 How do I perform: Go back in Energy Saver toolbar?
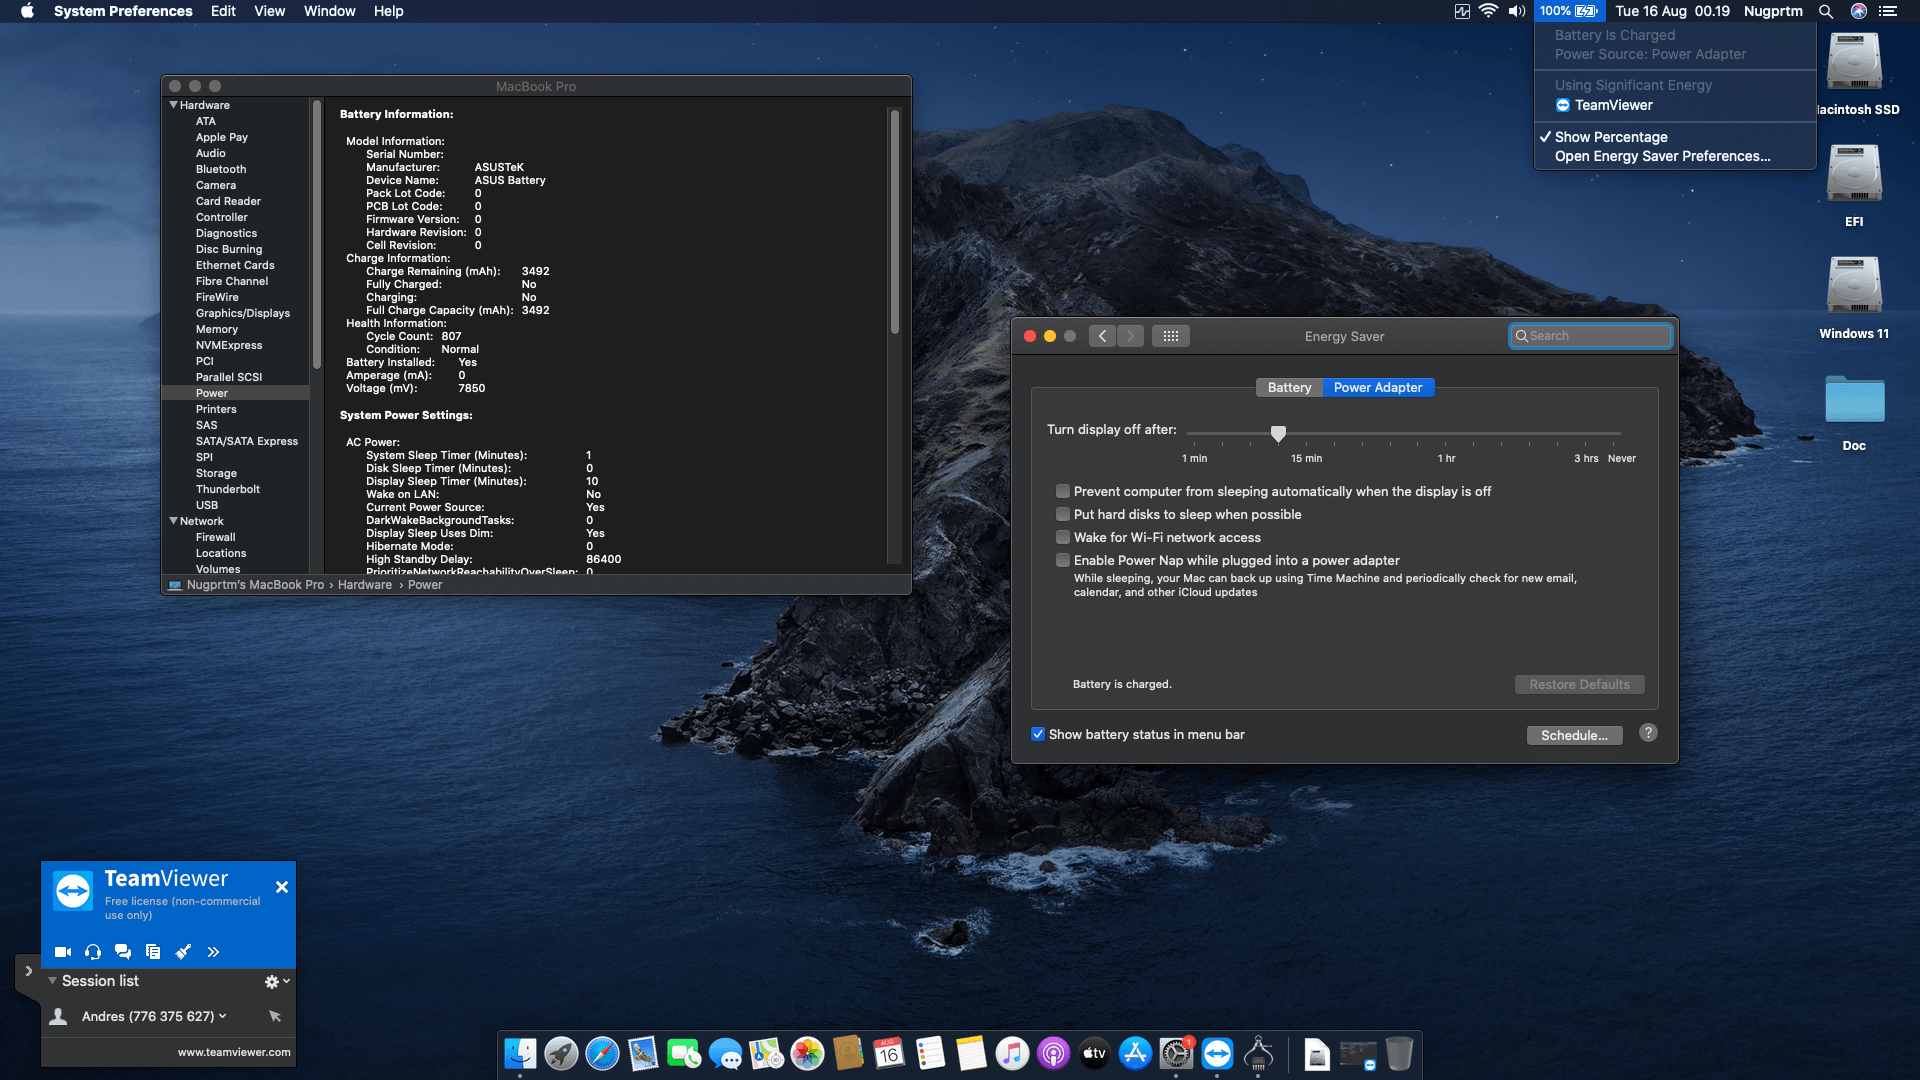[1102, 336]
